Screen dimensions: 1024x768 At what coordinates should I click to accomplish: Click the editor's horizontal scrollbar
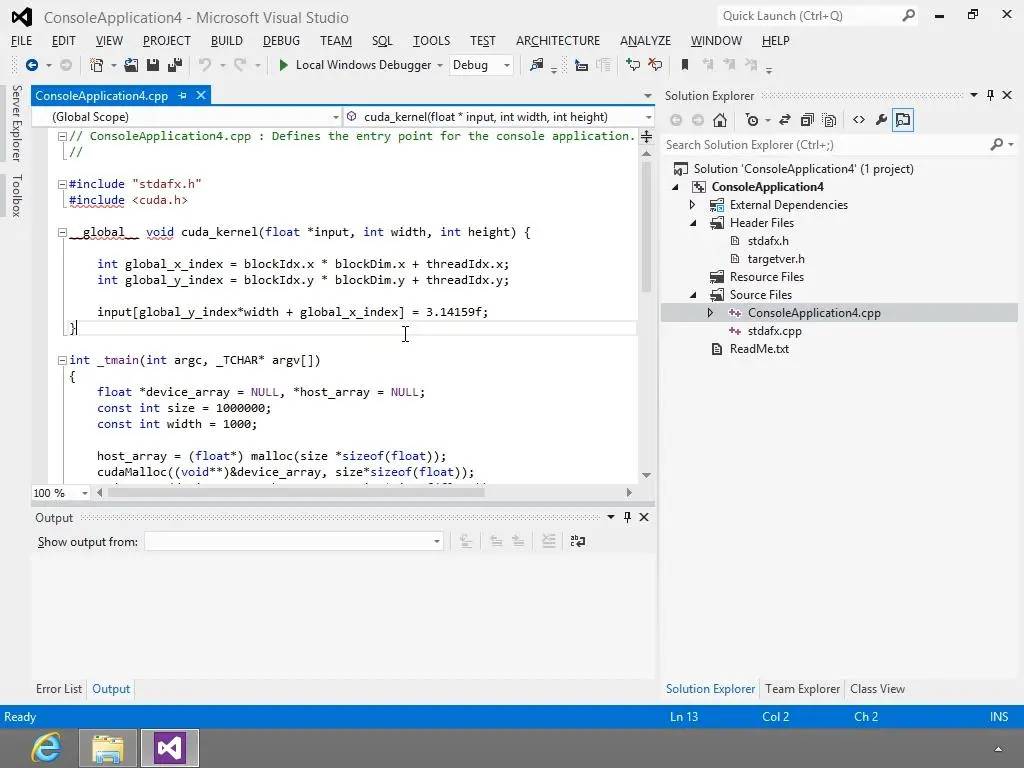(x=300, y=492)
